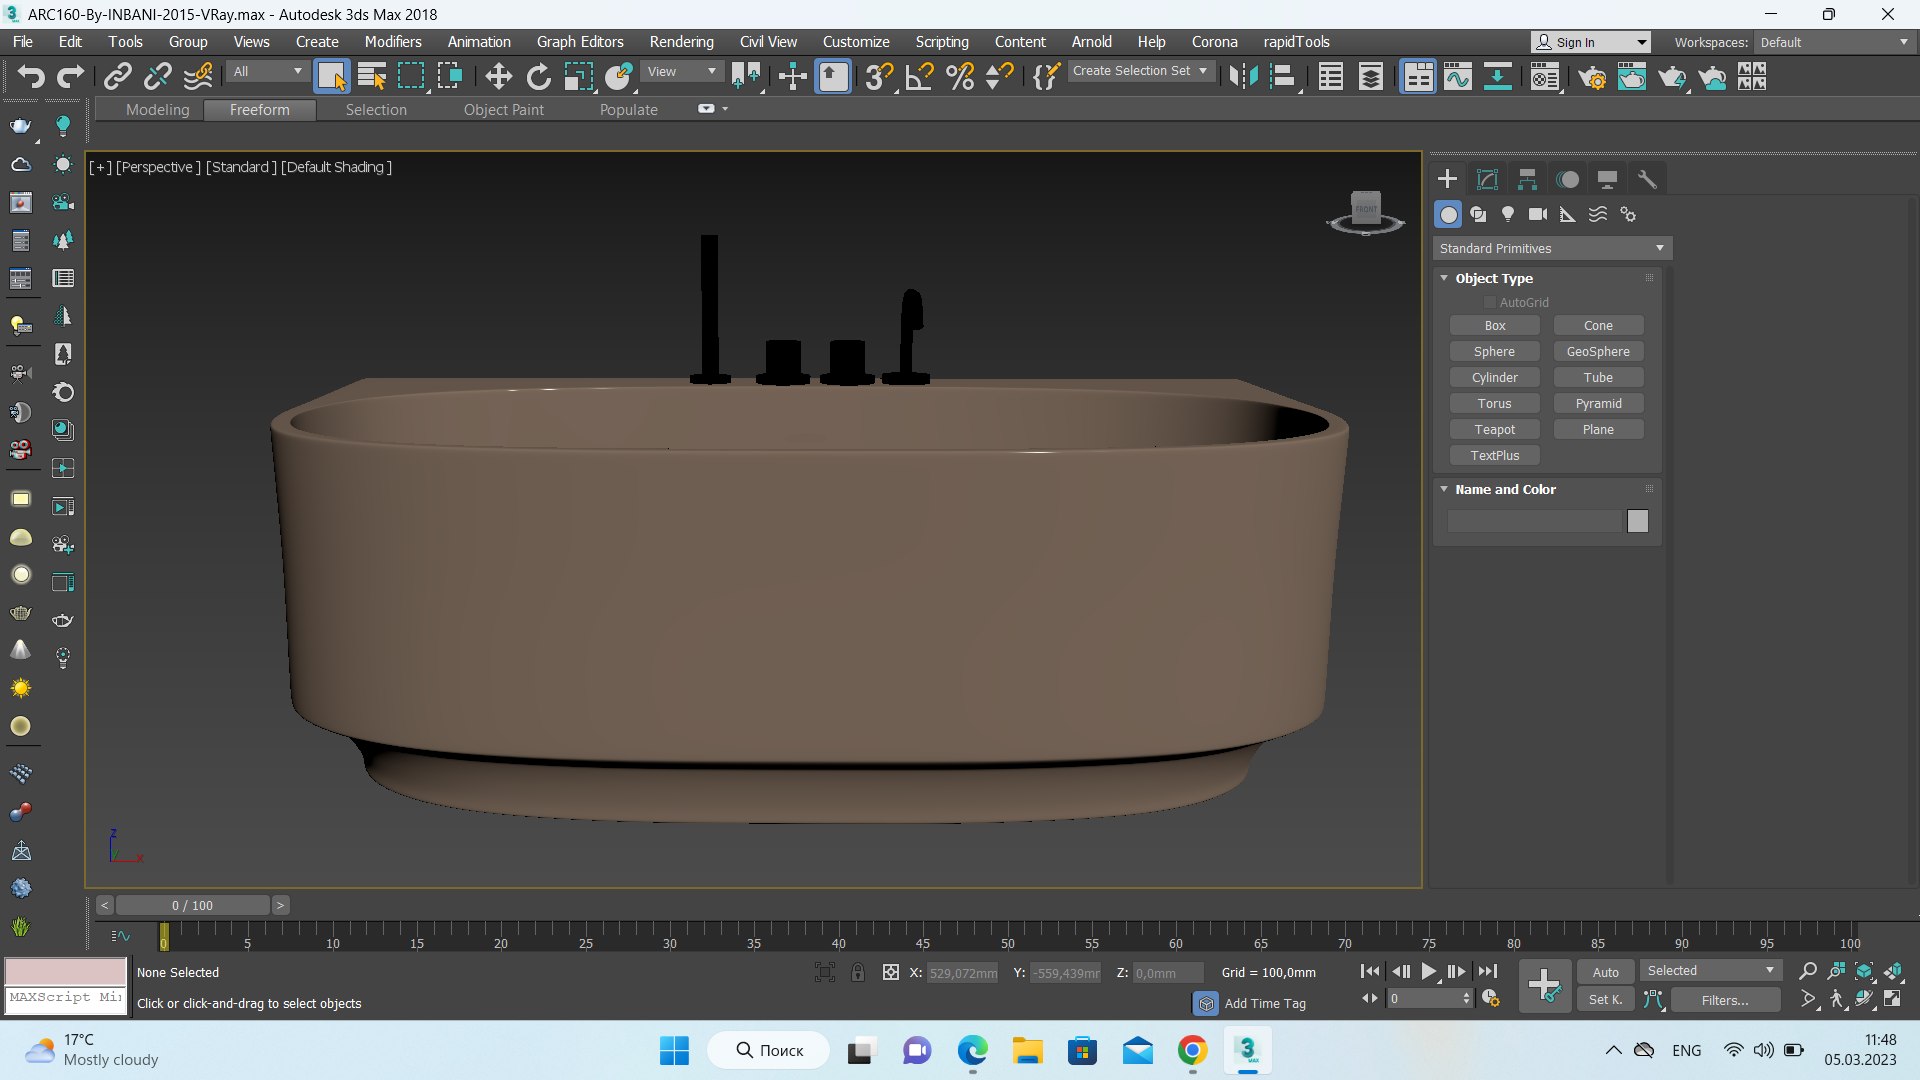The width and height of the screenshot is (1920, 1080).
Task: Open the Selected key filter dropdown
Action: point(1710,971)
